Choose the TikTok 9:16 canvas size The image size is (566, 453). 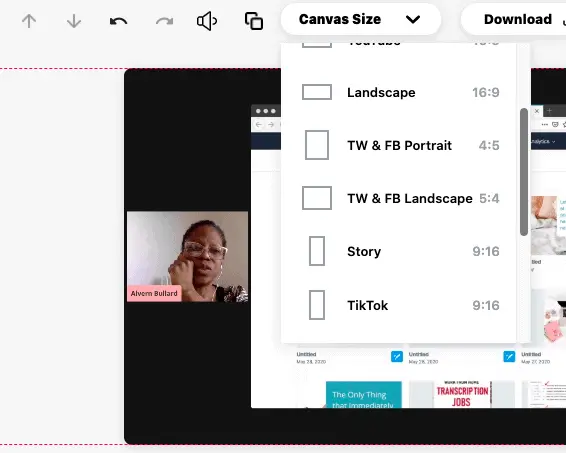tap(400, 305)
